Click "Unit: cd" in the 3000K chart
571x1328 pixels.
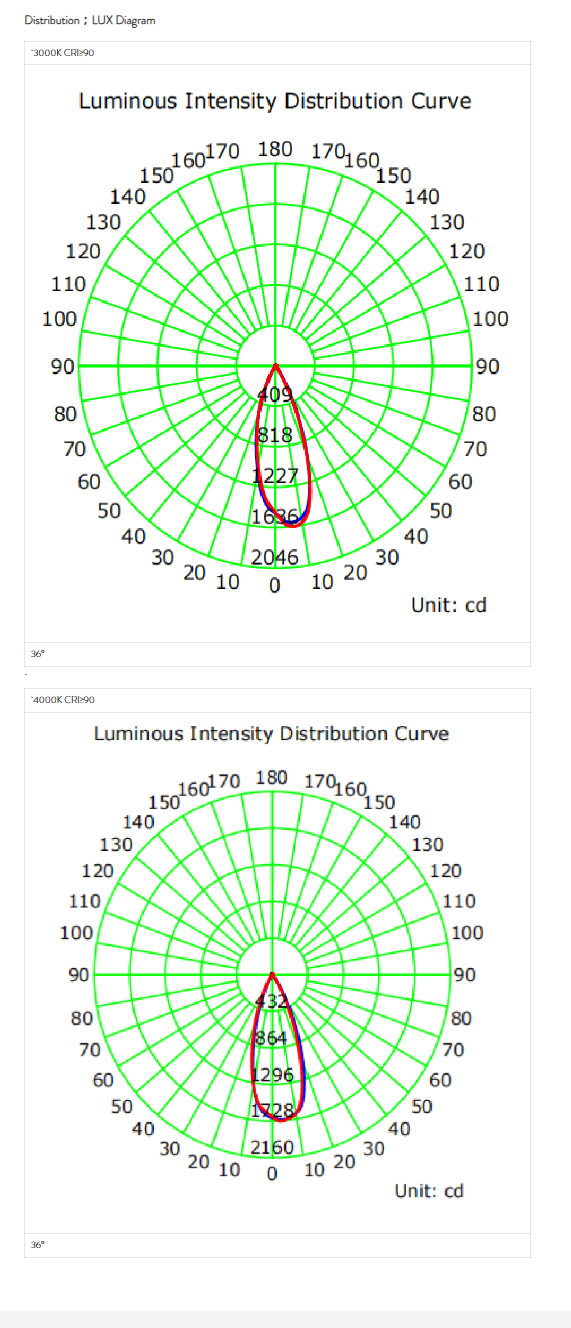449,605
